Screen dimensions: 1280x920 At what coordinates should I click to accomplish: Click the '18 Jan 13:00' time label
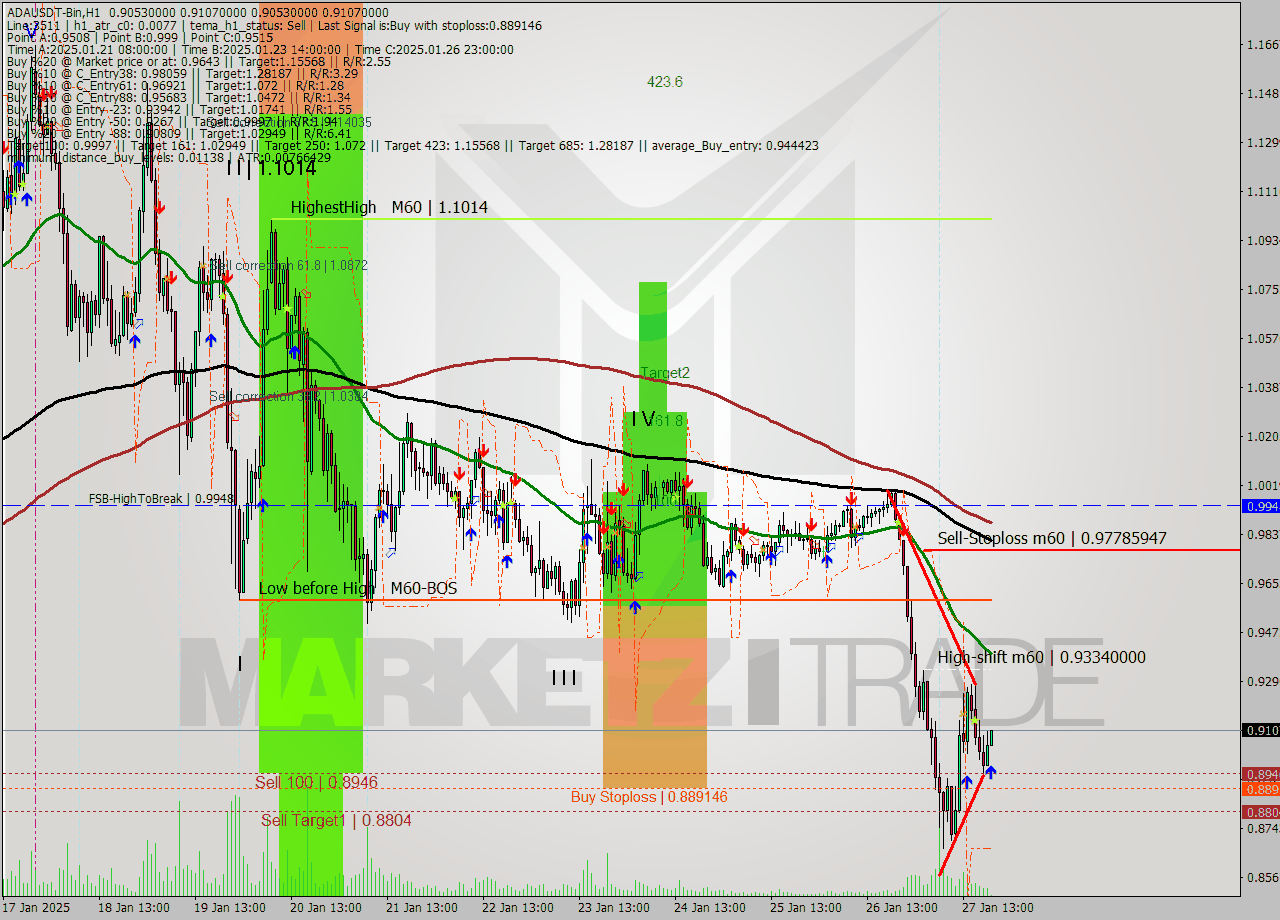[136, 908]
